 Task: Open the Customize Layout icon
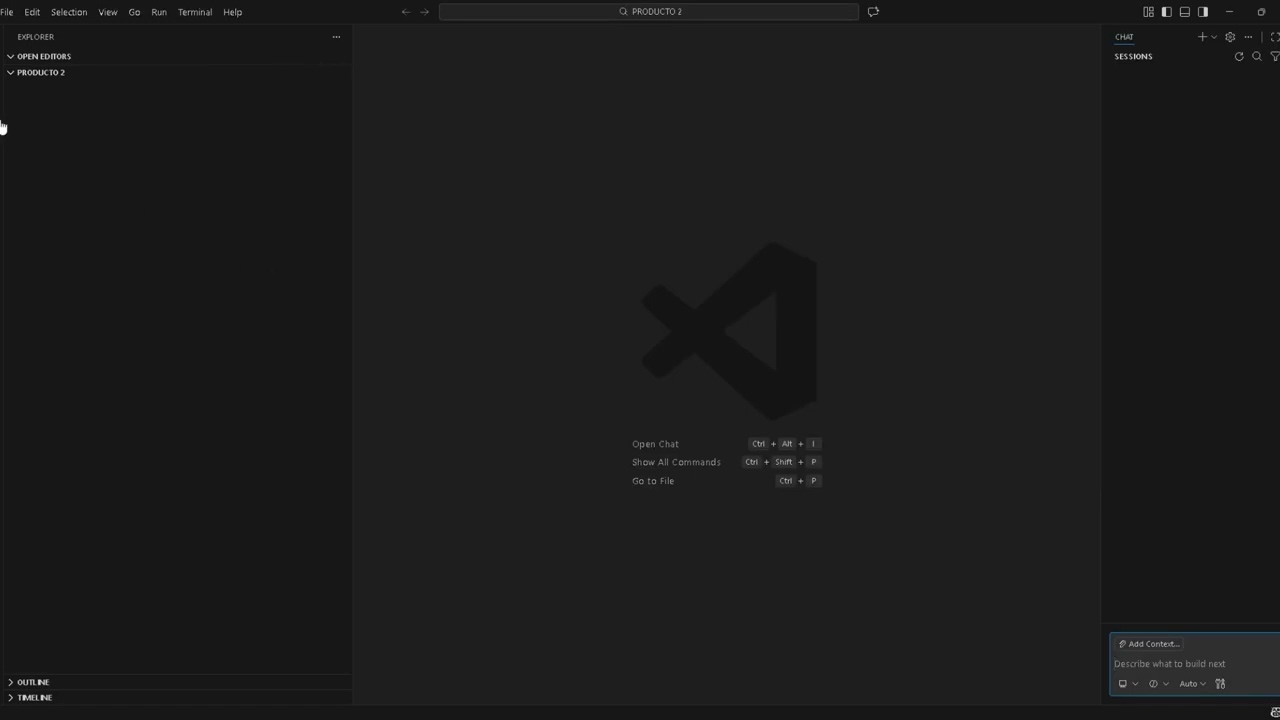1148,12
